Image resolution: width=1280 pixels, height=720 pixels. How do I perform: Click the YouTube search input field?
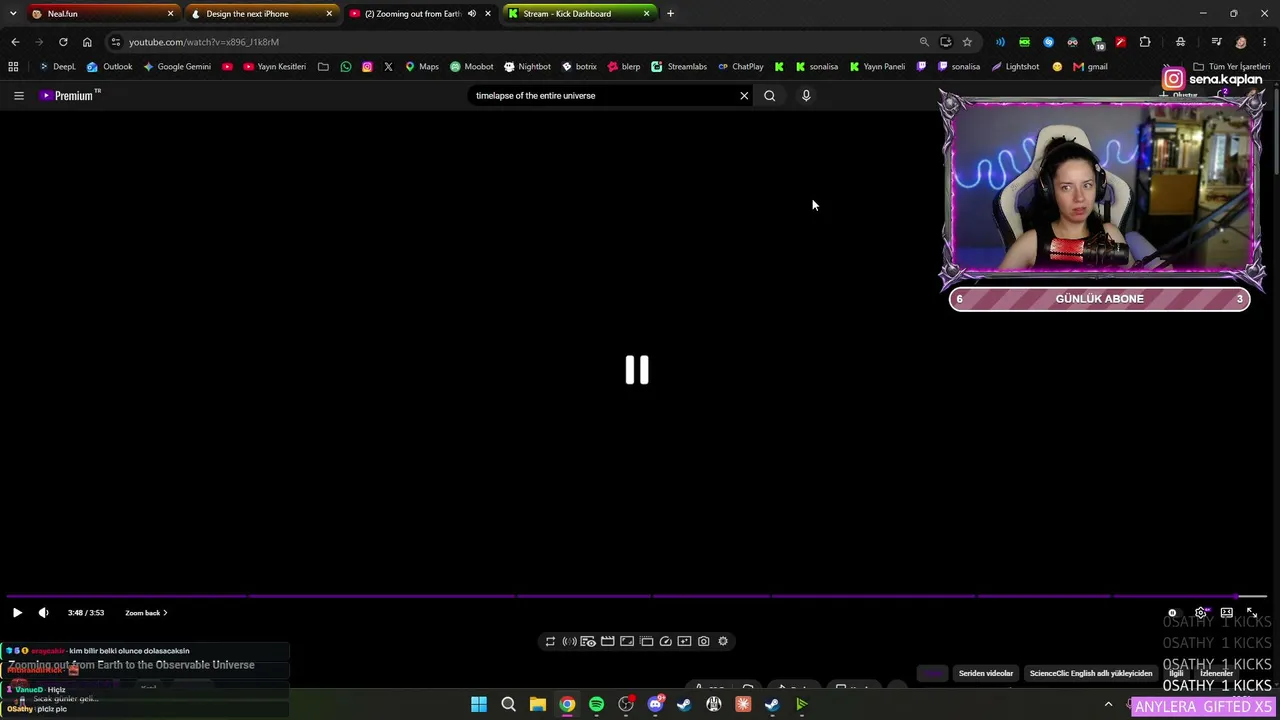tap(603, 96)
